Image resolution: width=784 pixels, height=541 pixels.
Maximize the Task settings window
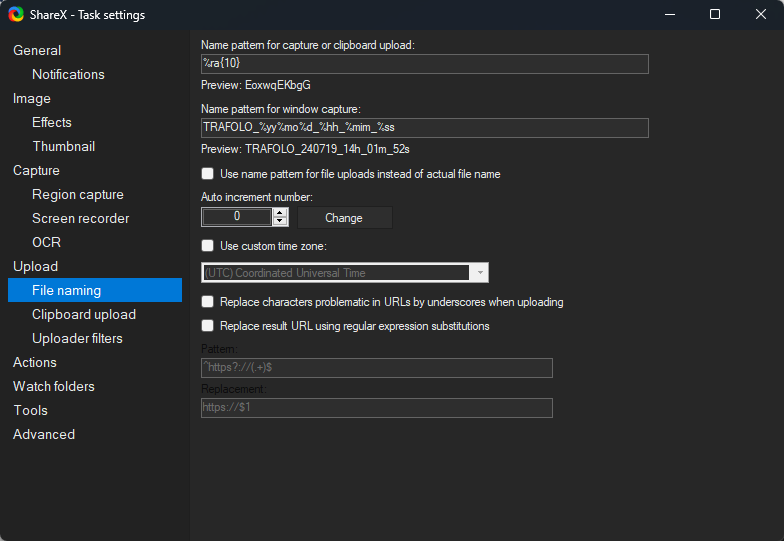(x=715, y=14)
